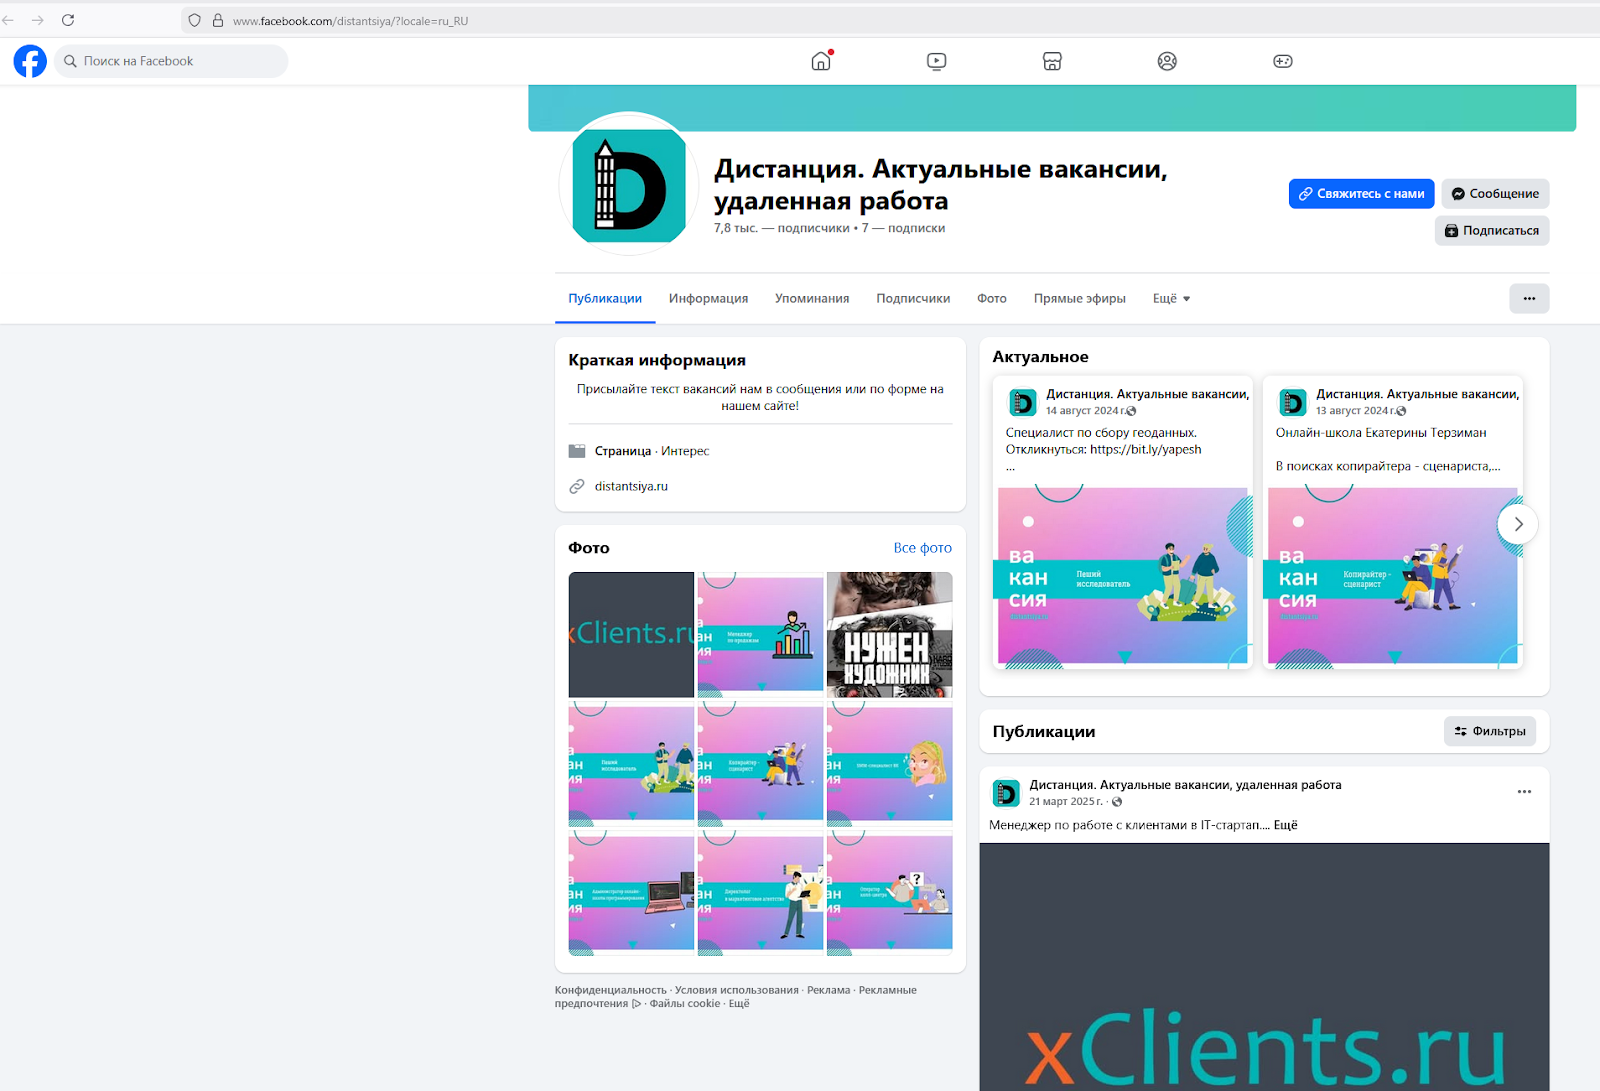Image resolution: width=1600 pixels, height=1091 pixels.
Task: Open the distantsiya.ru website link
Action: coord(631,486)
